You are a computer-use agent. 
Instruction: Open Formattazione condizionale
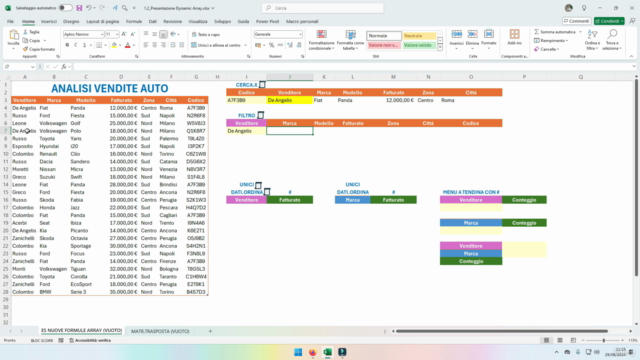(x=322, y=40)
